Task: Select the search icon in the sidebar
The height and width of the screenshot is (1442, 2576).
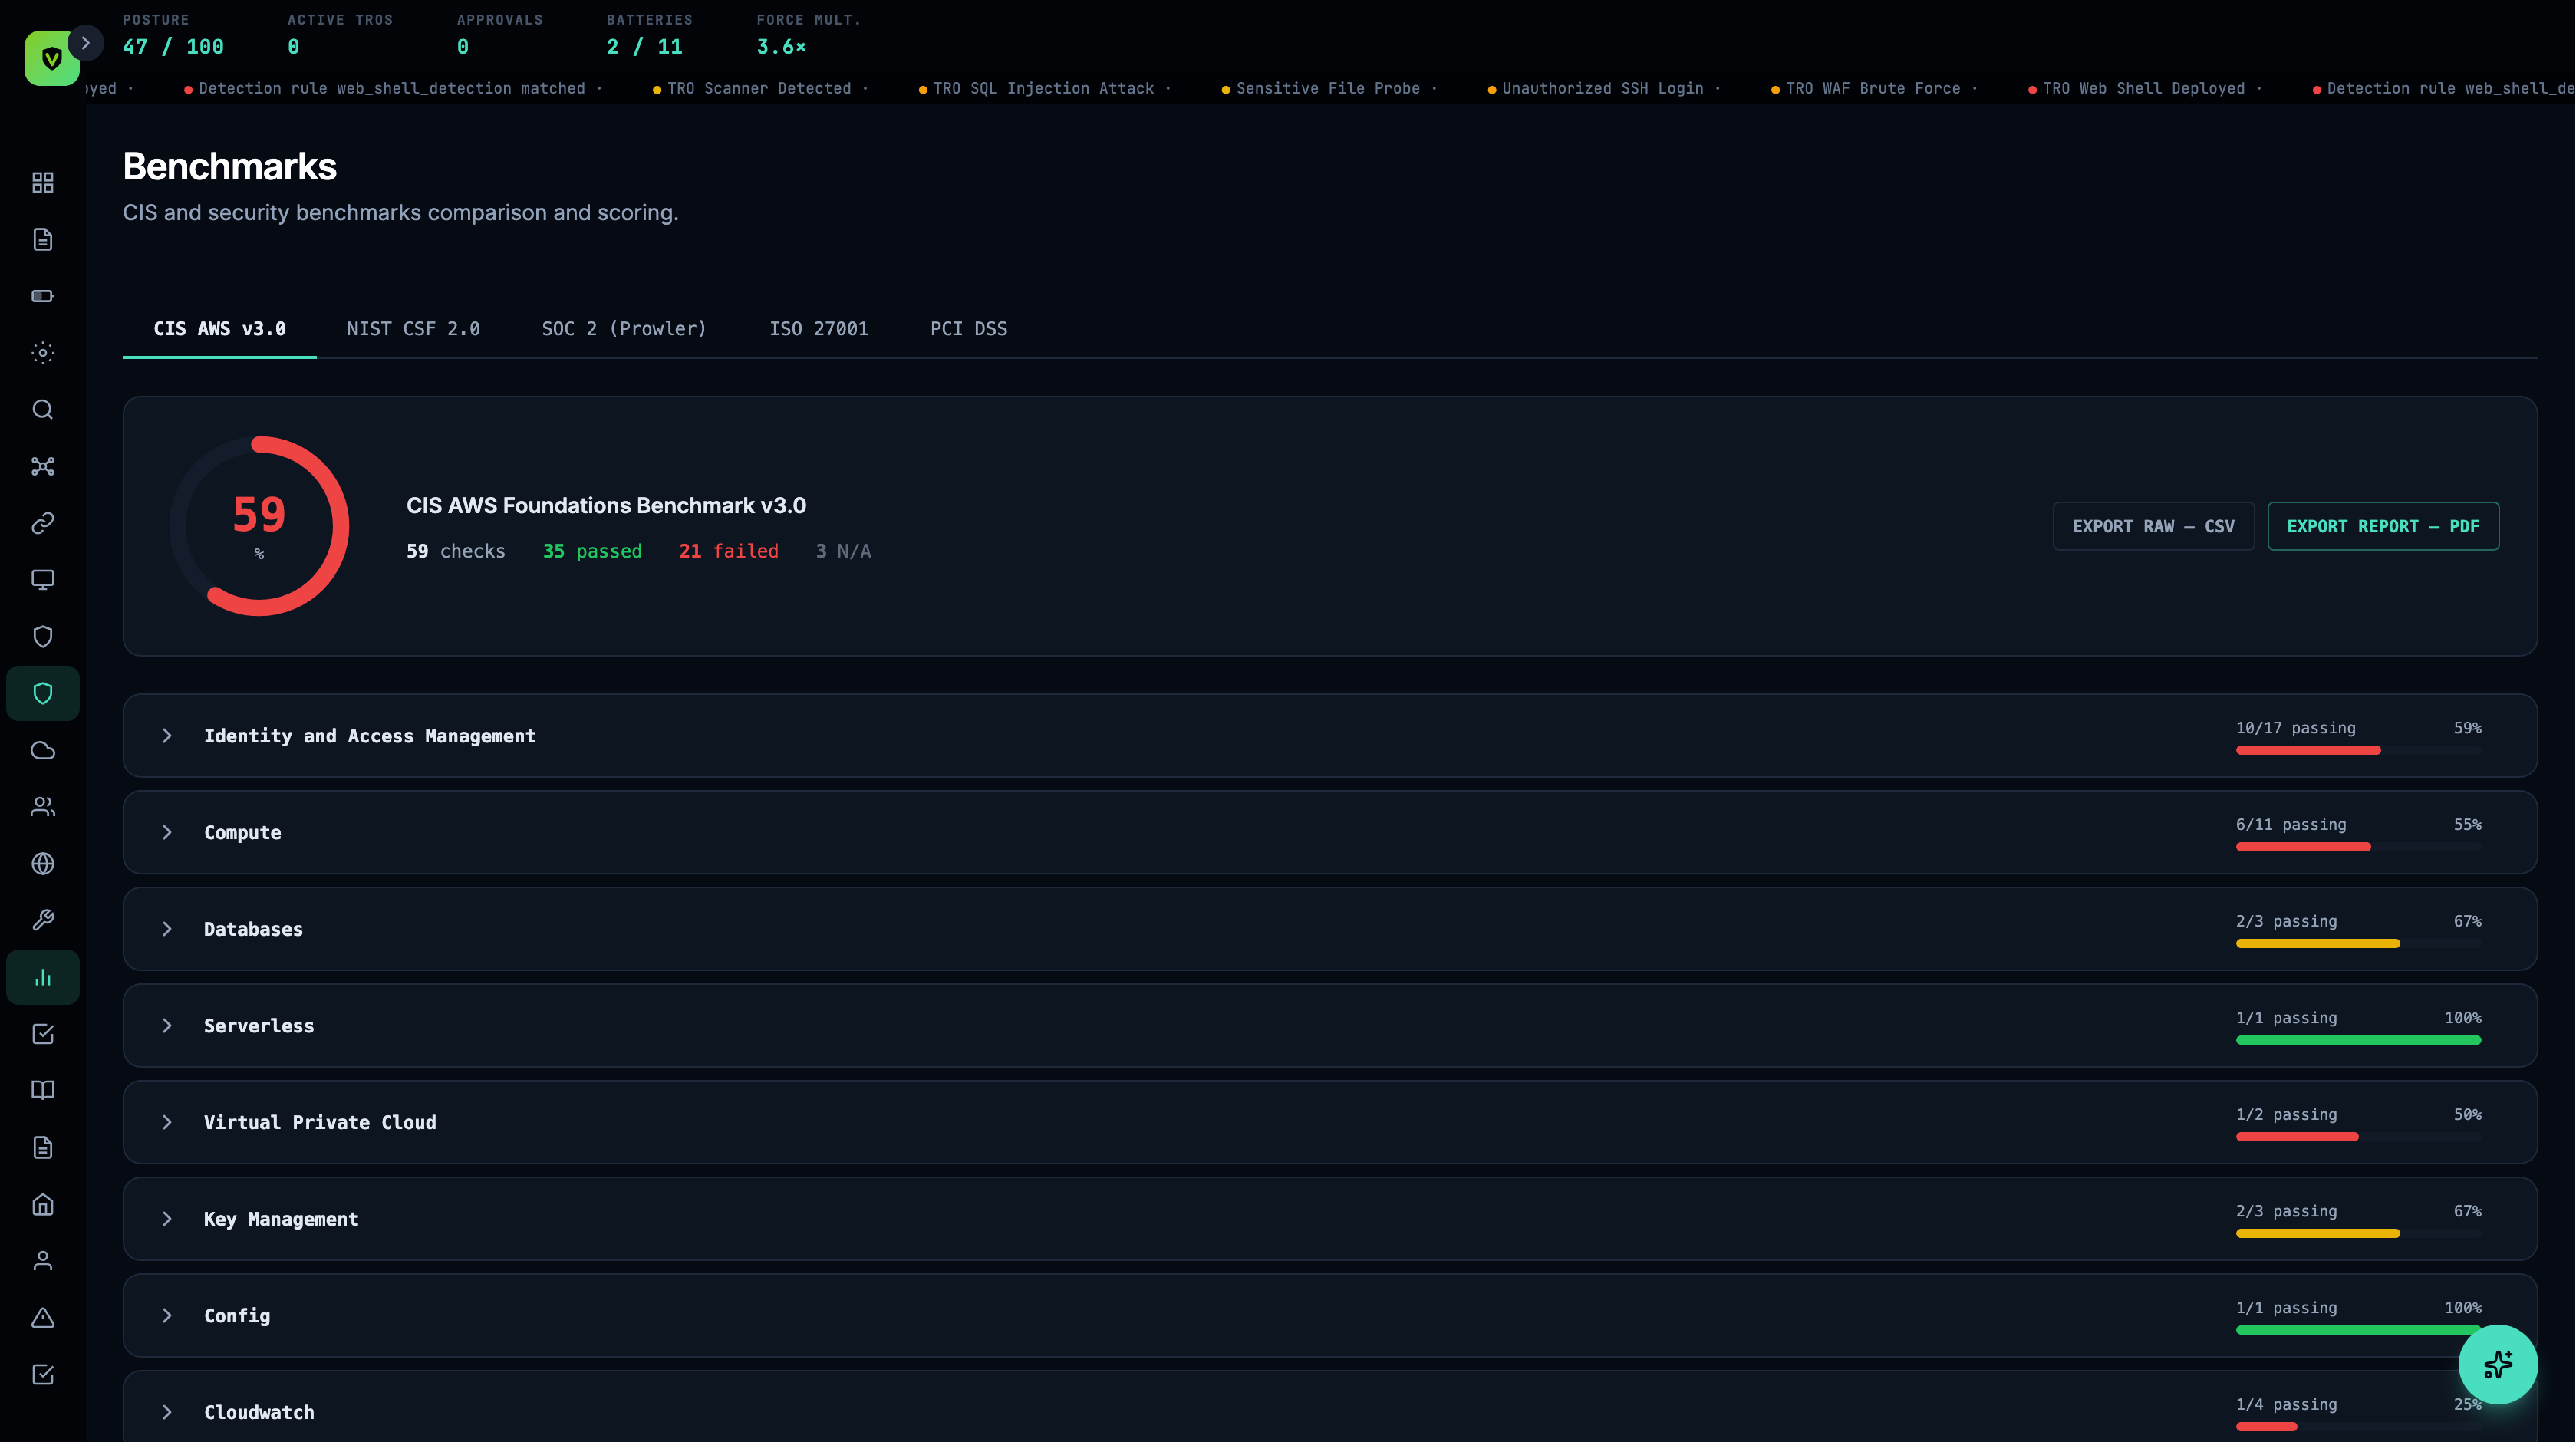Action: pos(42,410)
